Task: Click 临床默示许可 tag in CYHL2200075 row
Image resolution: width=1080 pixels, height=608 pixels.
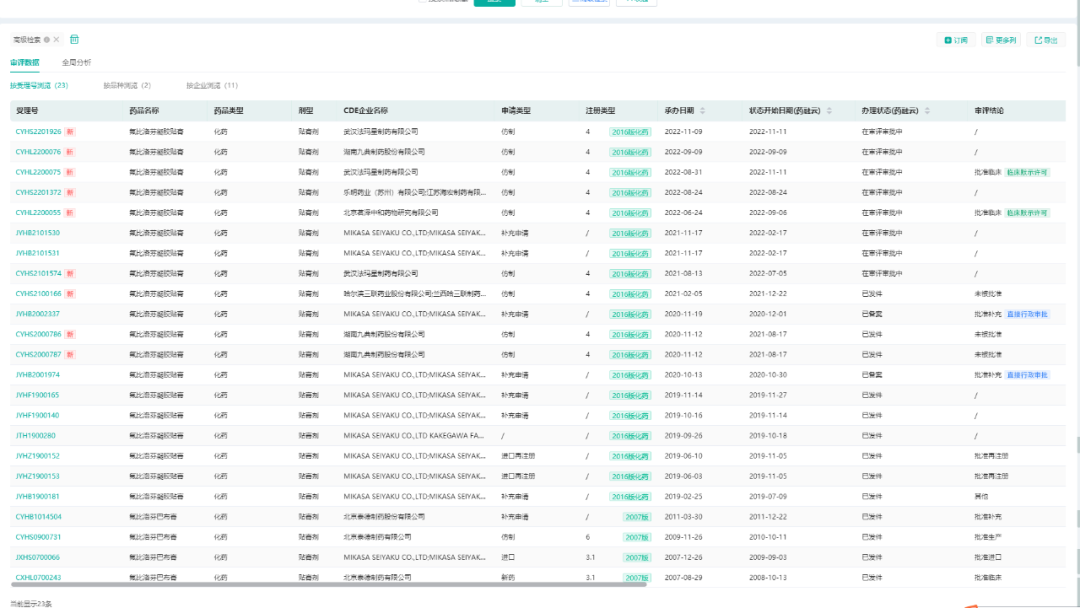Action: (x=1027, y=172)
